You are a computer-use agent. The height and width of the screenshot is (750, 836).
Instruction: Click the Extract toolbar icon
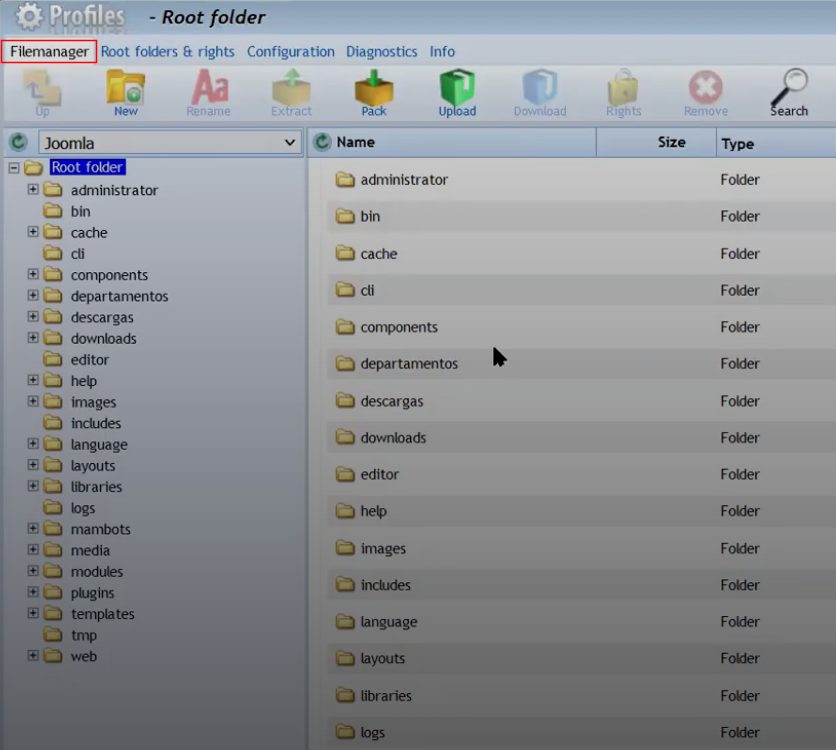click(x=291, y=91)
